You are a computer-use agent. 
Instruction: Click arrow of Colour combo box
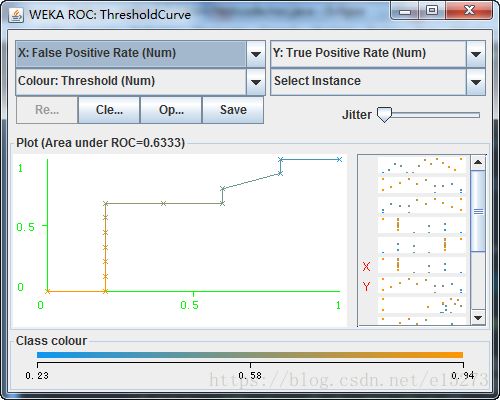256,82
